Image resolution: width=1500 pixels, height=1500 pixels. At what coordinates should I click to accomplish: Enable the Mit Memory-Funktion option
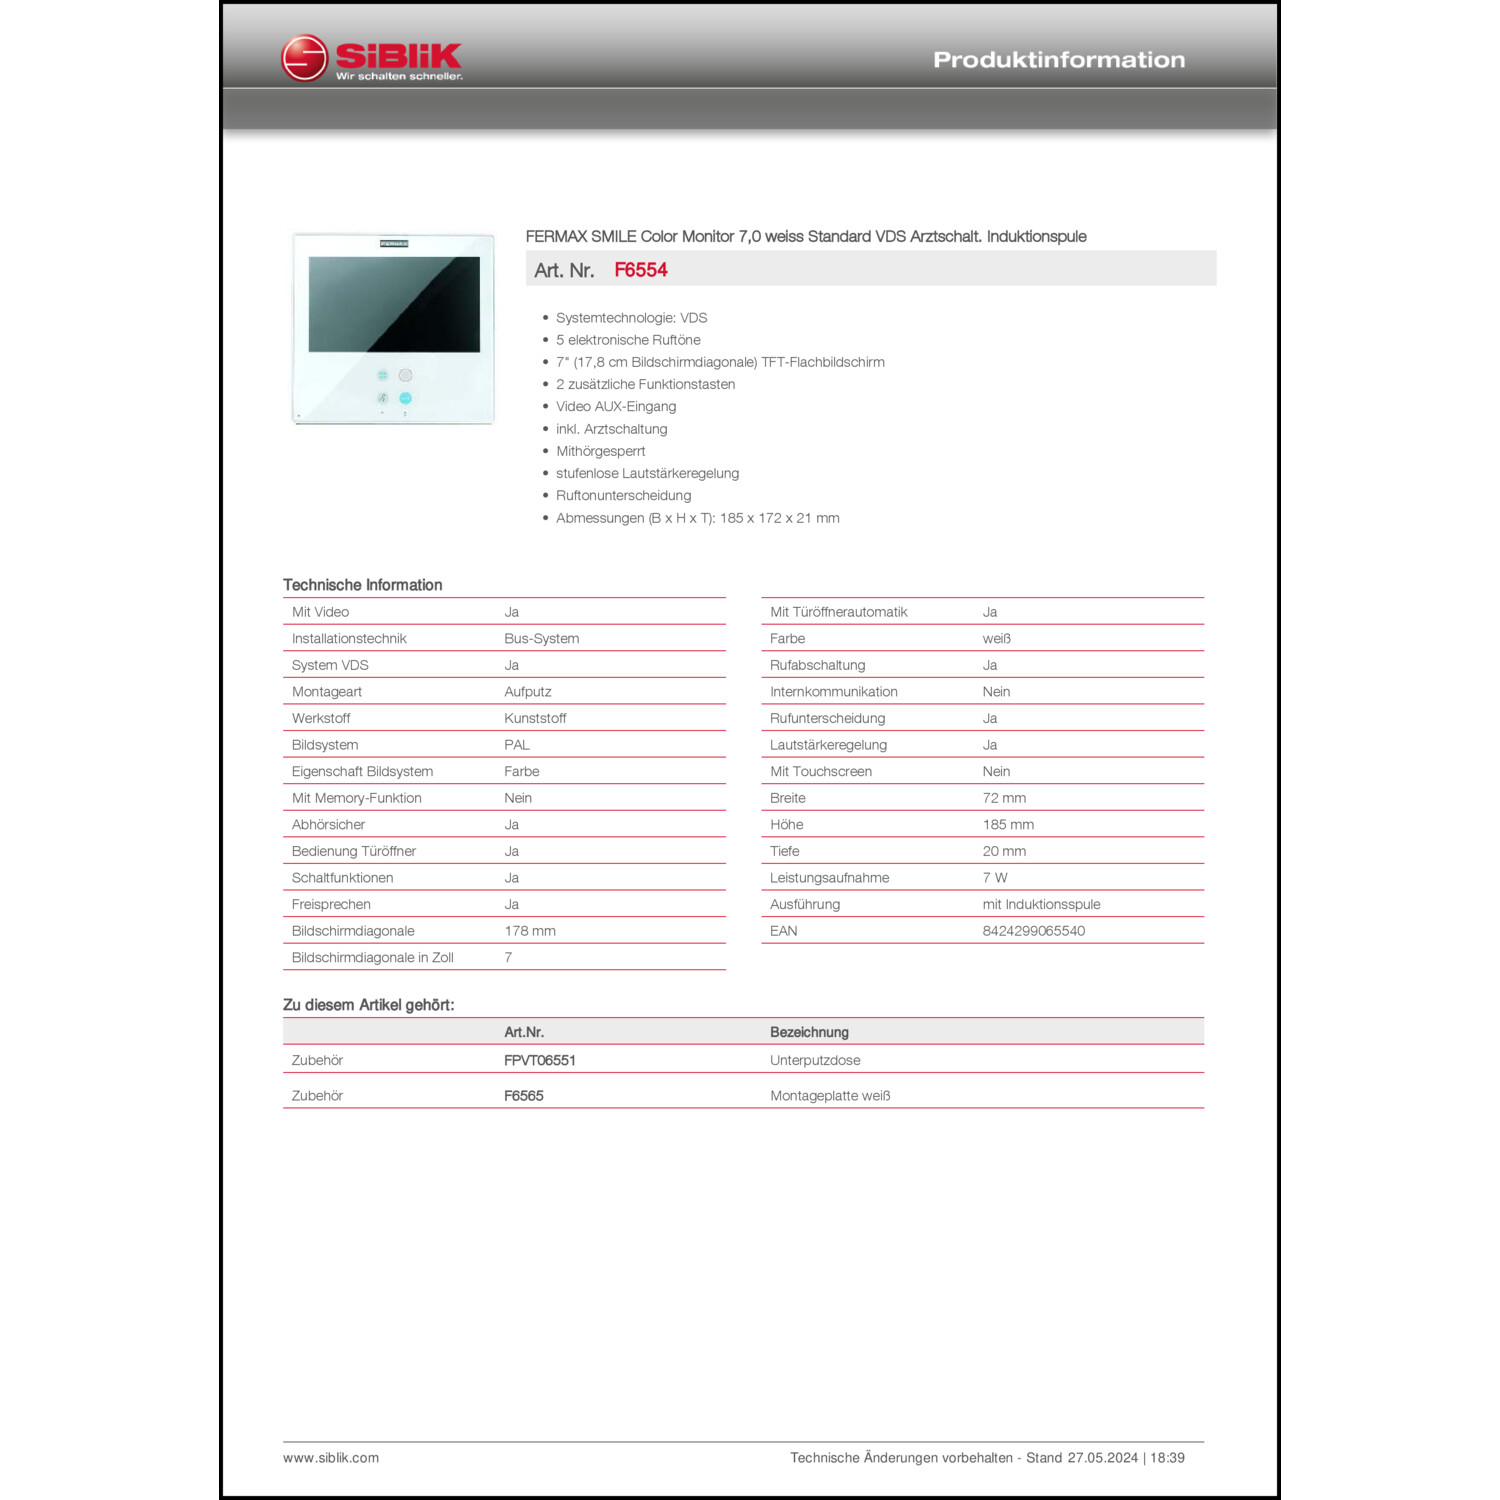tap(517, 797)
